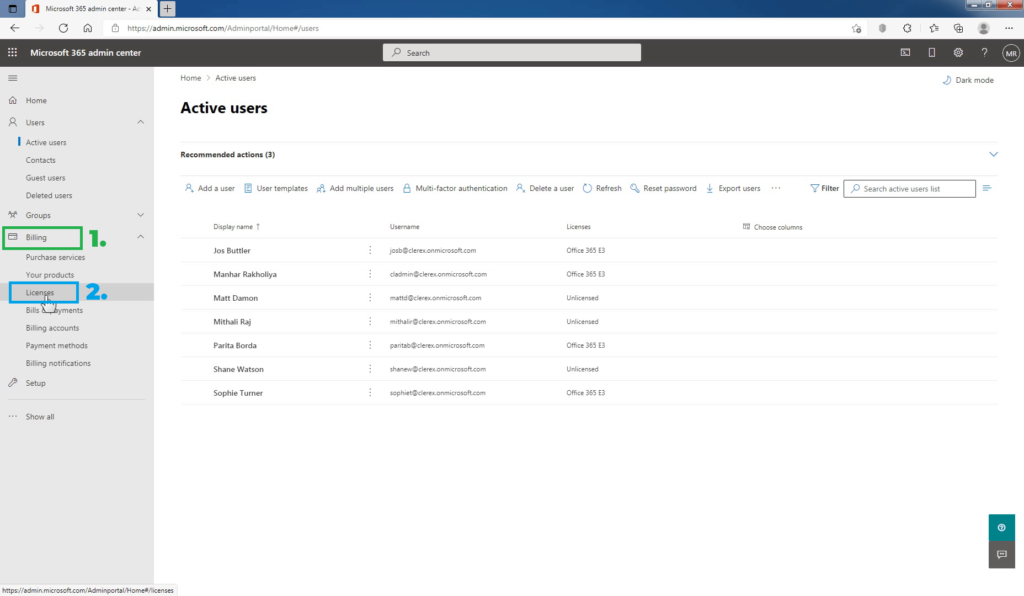Click Delete a user
Viewport: 1024px width, 596px height.
[545, 188]
